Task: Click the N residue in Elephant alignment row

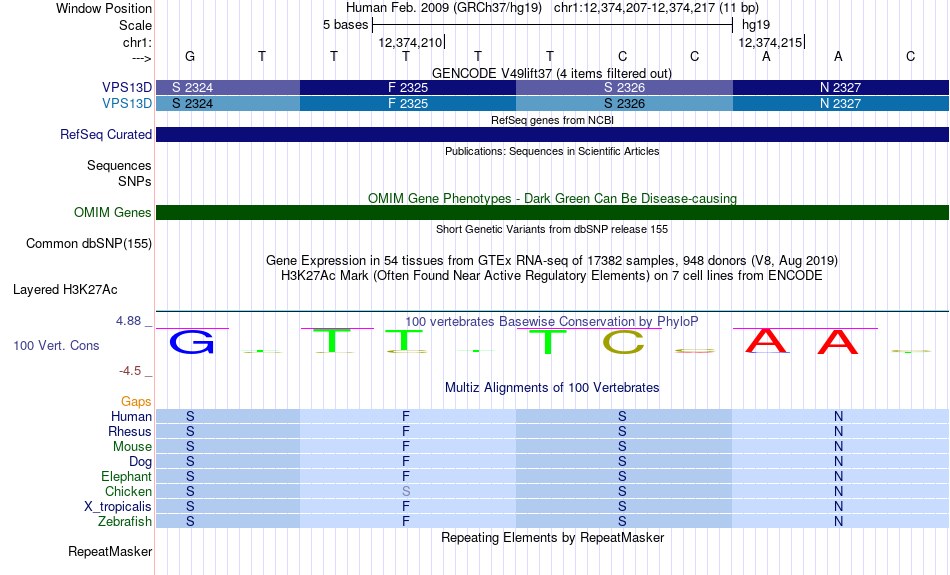Action: pos(839,476)
